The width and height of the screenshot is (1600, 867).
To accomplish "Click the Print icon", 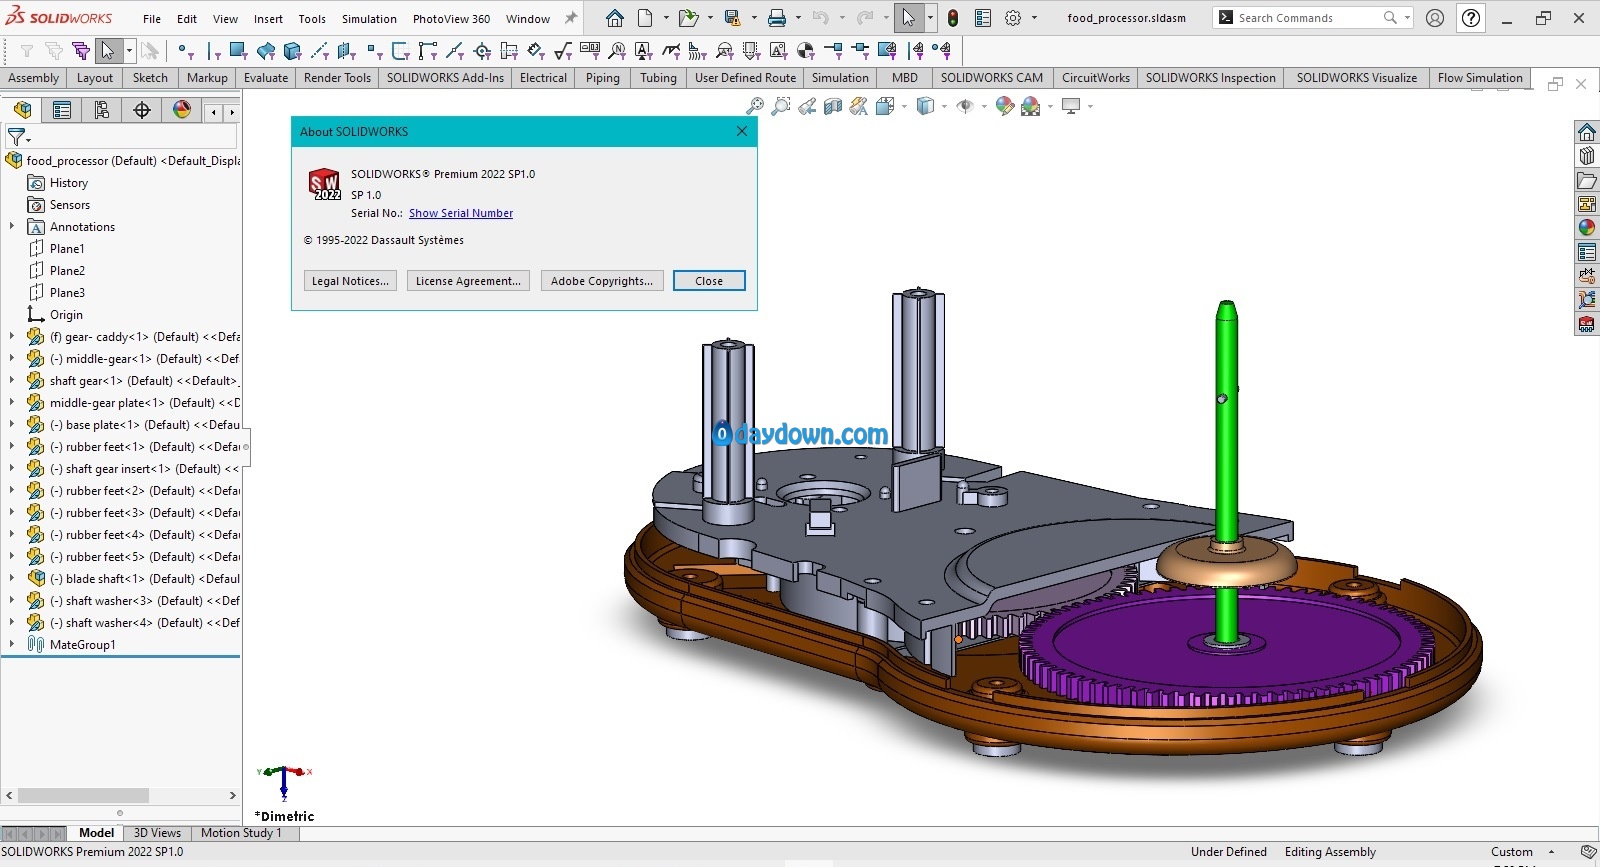I will (x=777, y=18).
